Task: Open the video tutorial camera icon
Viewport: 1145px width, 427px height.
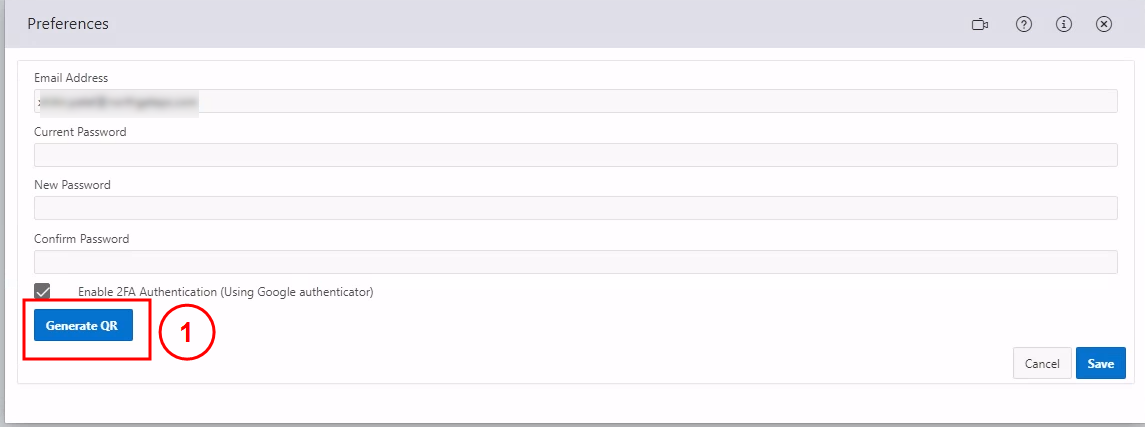Action: pyautogui.click(x=980, y=24)
